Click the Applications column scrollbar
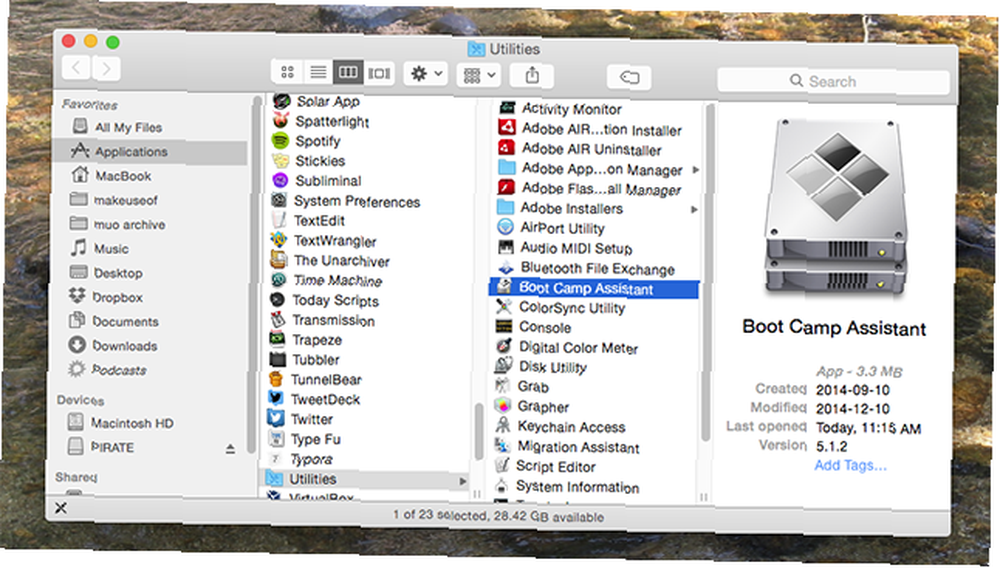The width and height of the screenshot is (1000, 568). point(480,431)
